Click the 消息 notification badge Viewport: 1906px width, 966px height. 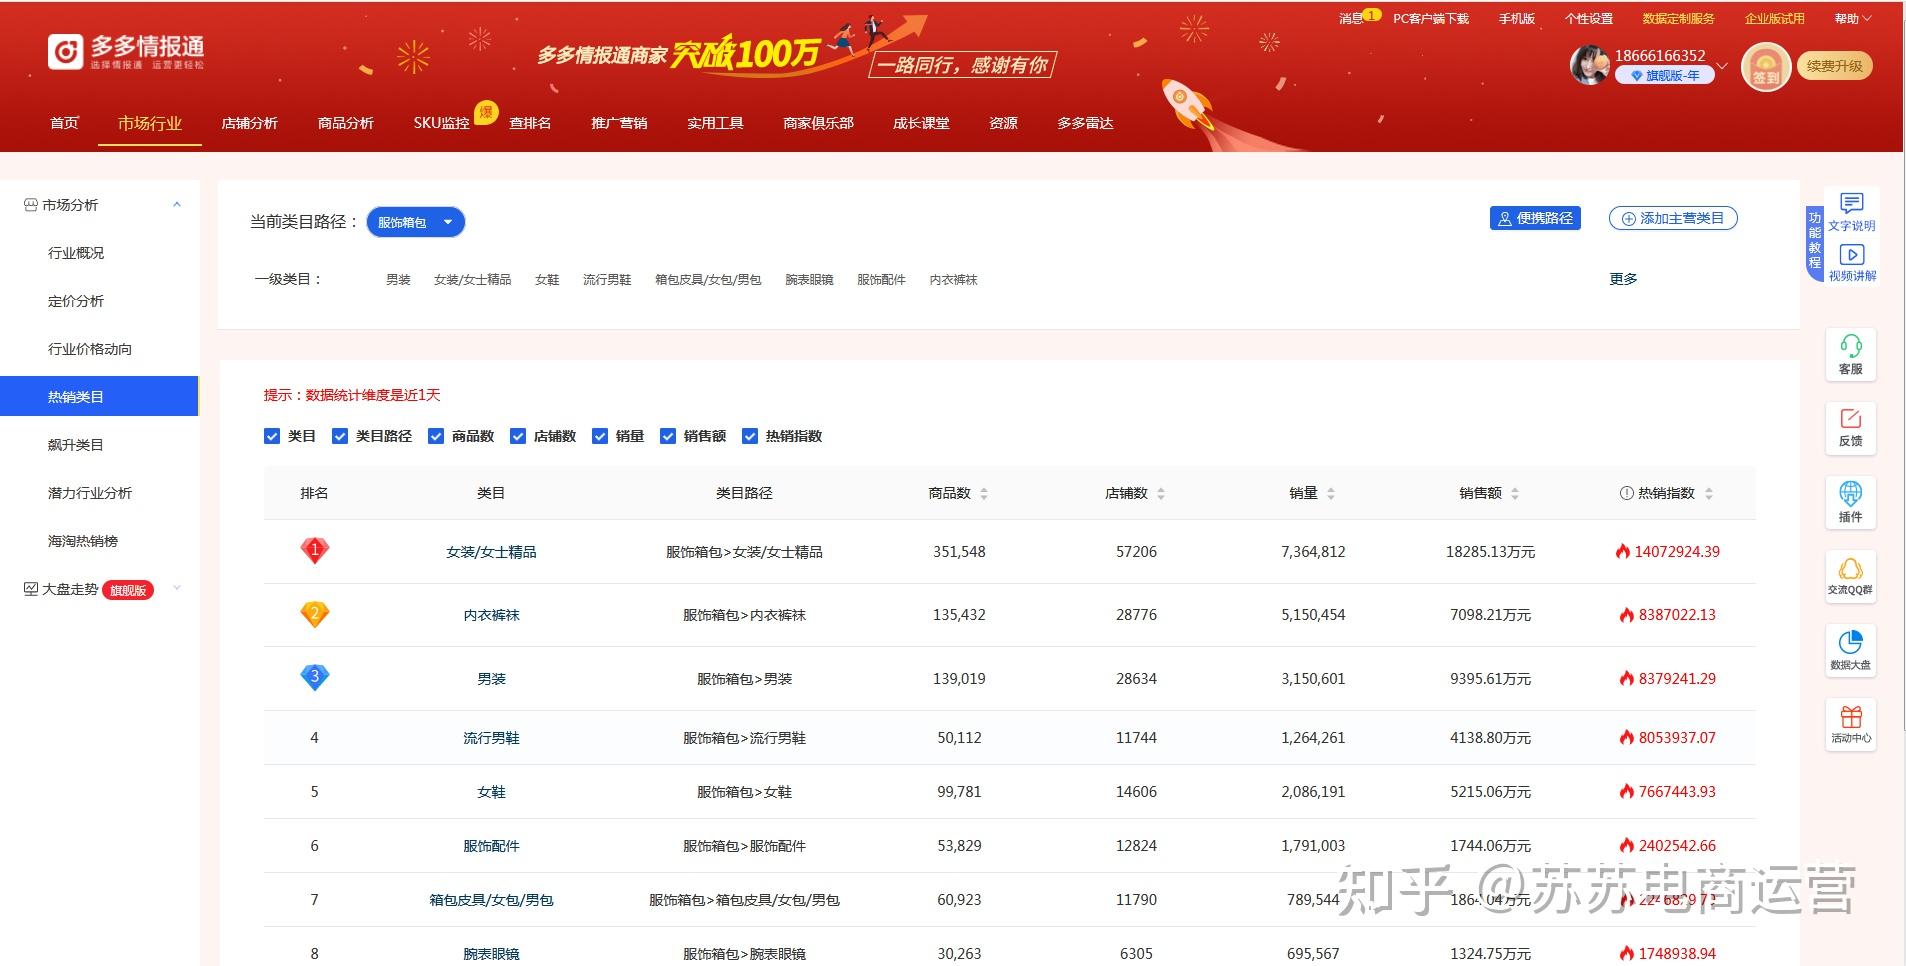1372,15
